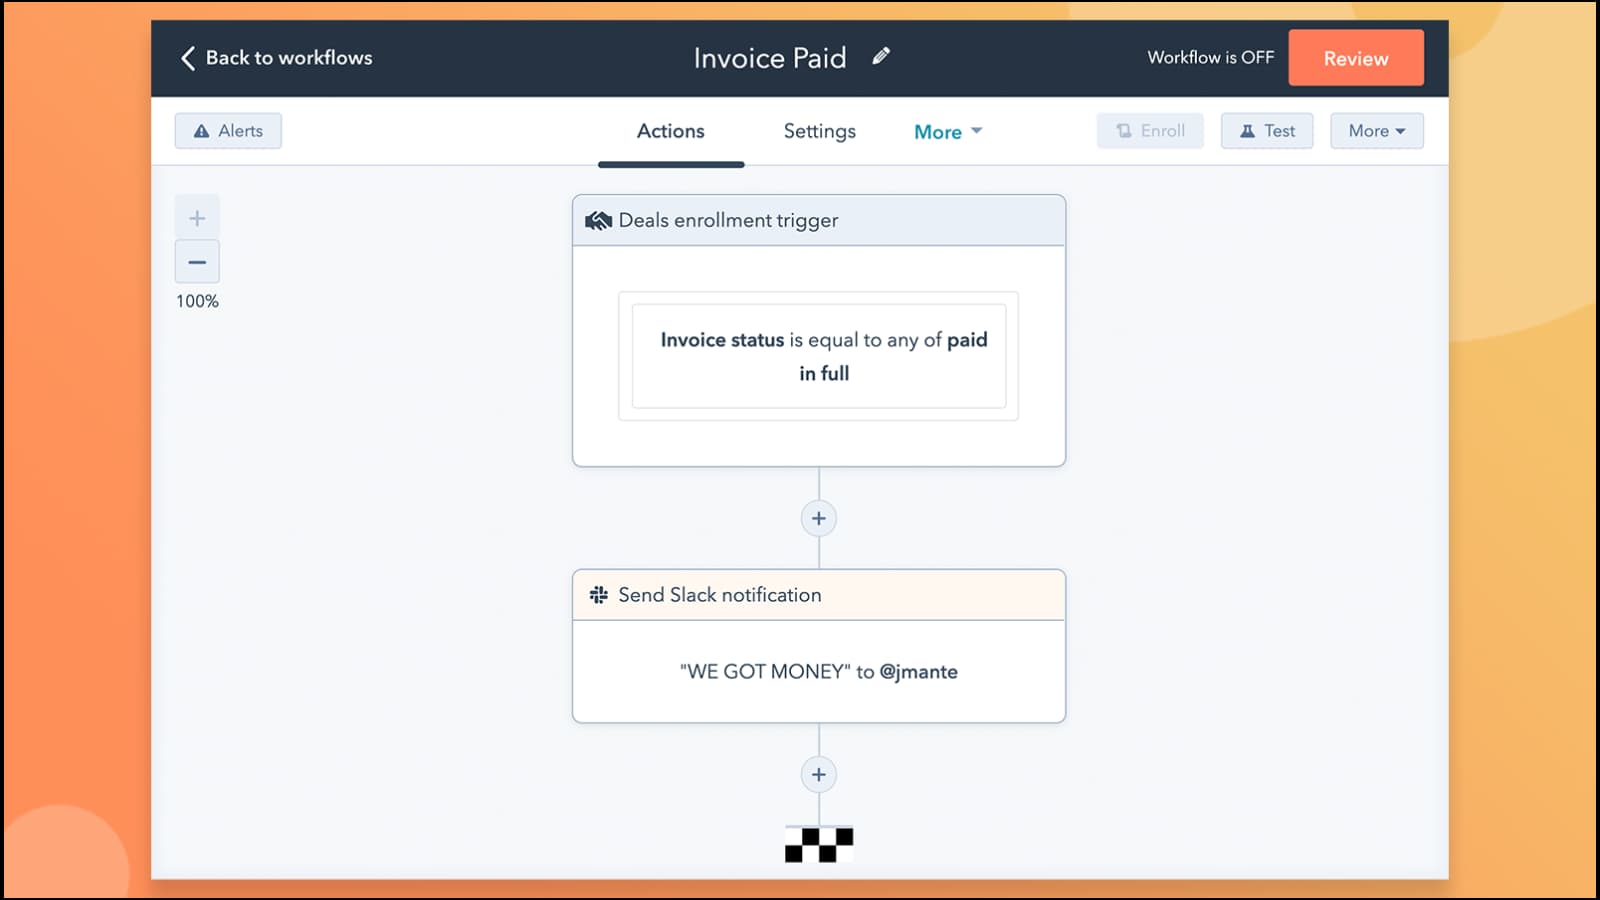Click the 100% zoom level indicator
Image resolution: width=1600 pixels, height=900 pixels.
[x=197, y=300]
